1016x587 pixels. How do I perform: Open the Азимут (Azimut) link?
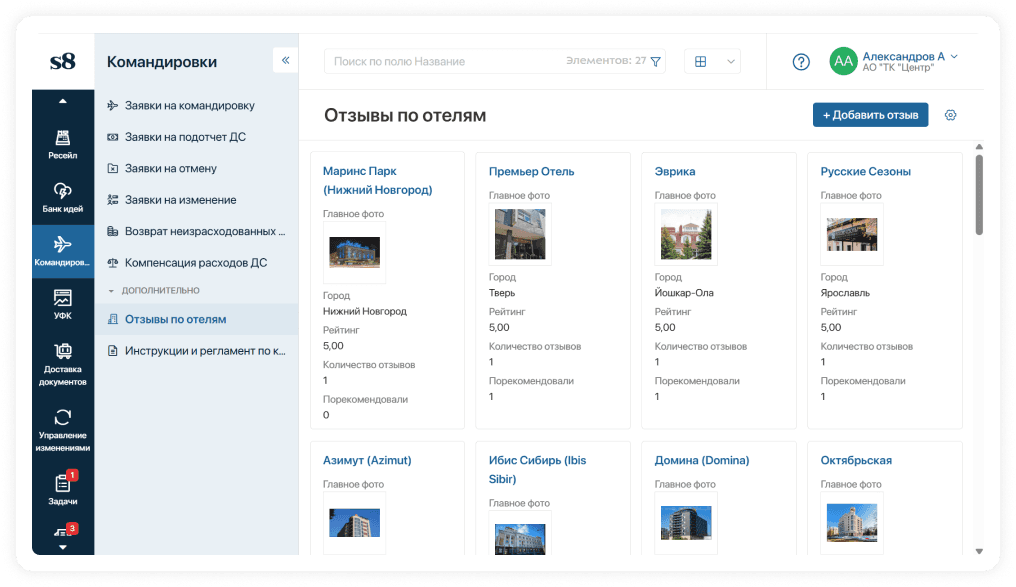pos(367,461)
